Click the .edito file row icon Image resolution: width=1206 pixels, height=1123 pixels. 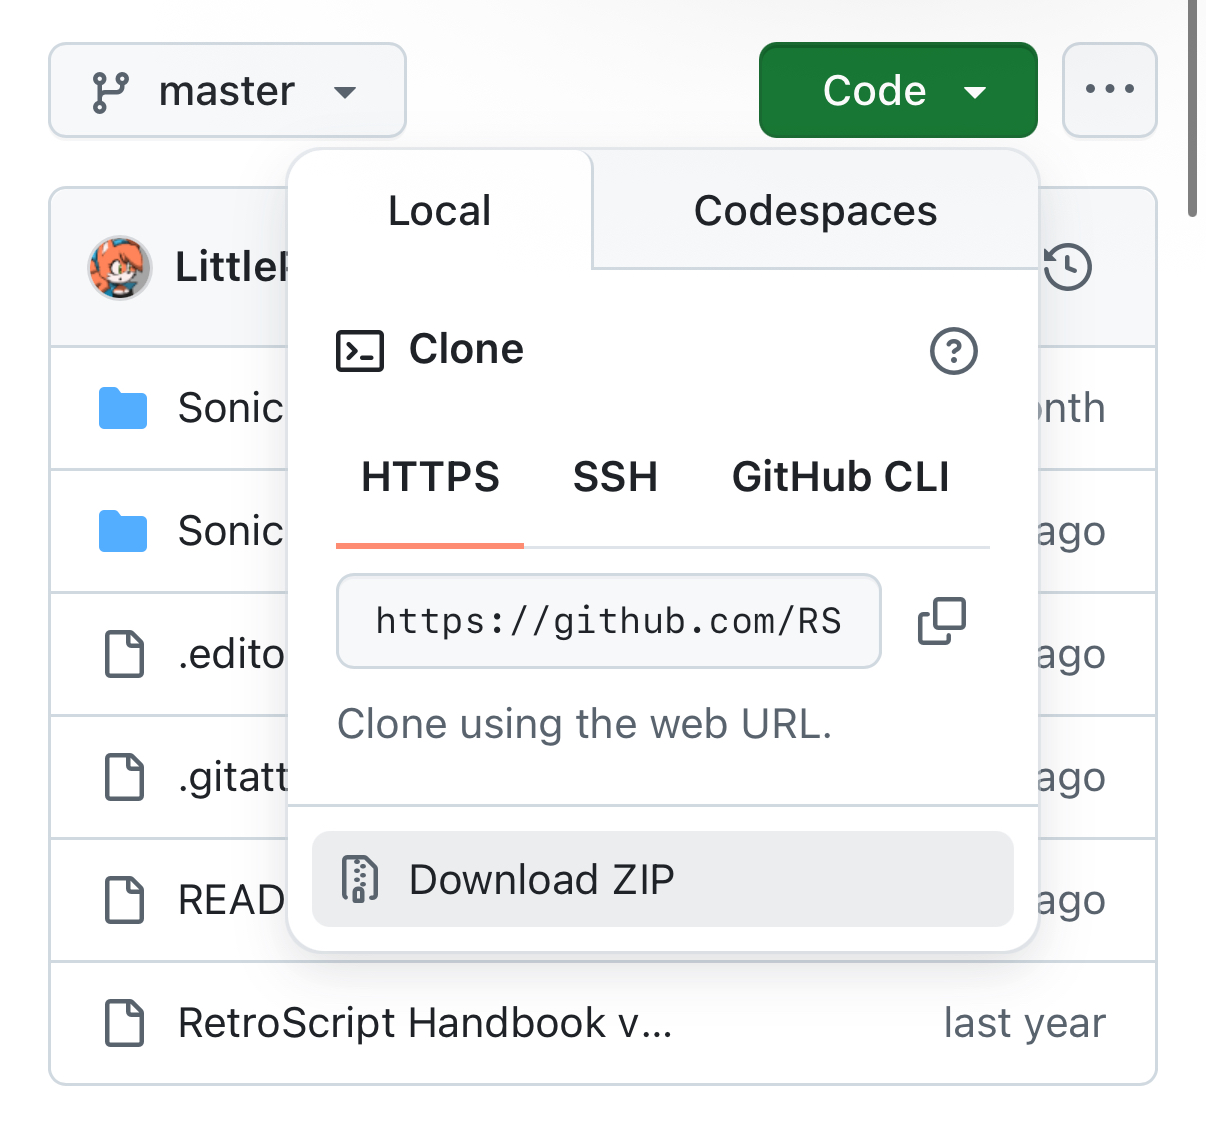125,654
